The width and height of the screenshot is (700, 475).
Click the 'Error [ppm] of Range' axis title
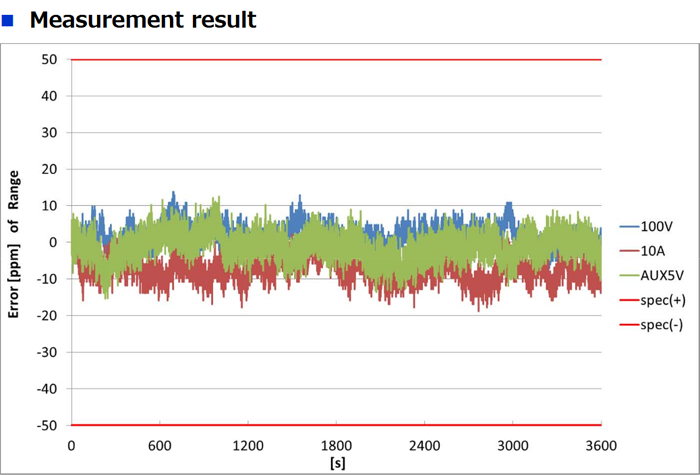16,242
